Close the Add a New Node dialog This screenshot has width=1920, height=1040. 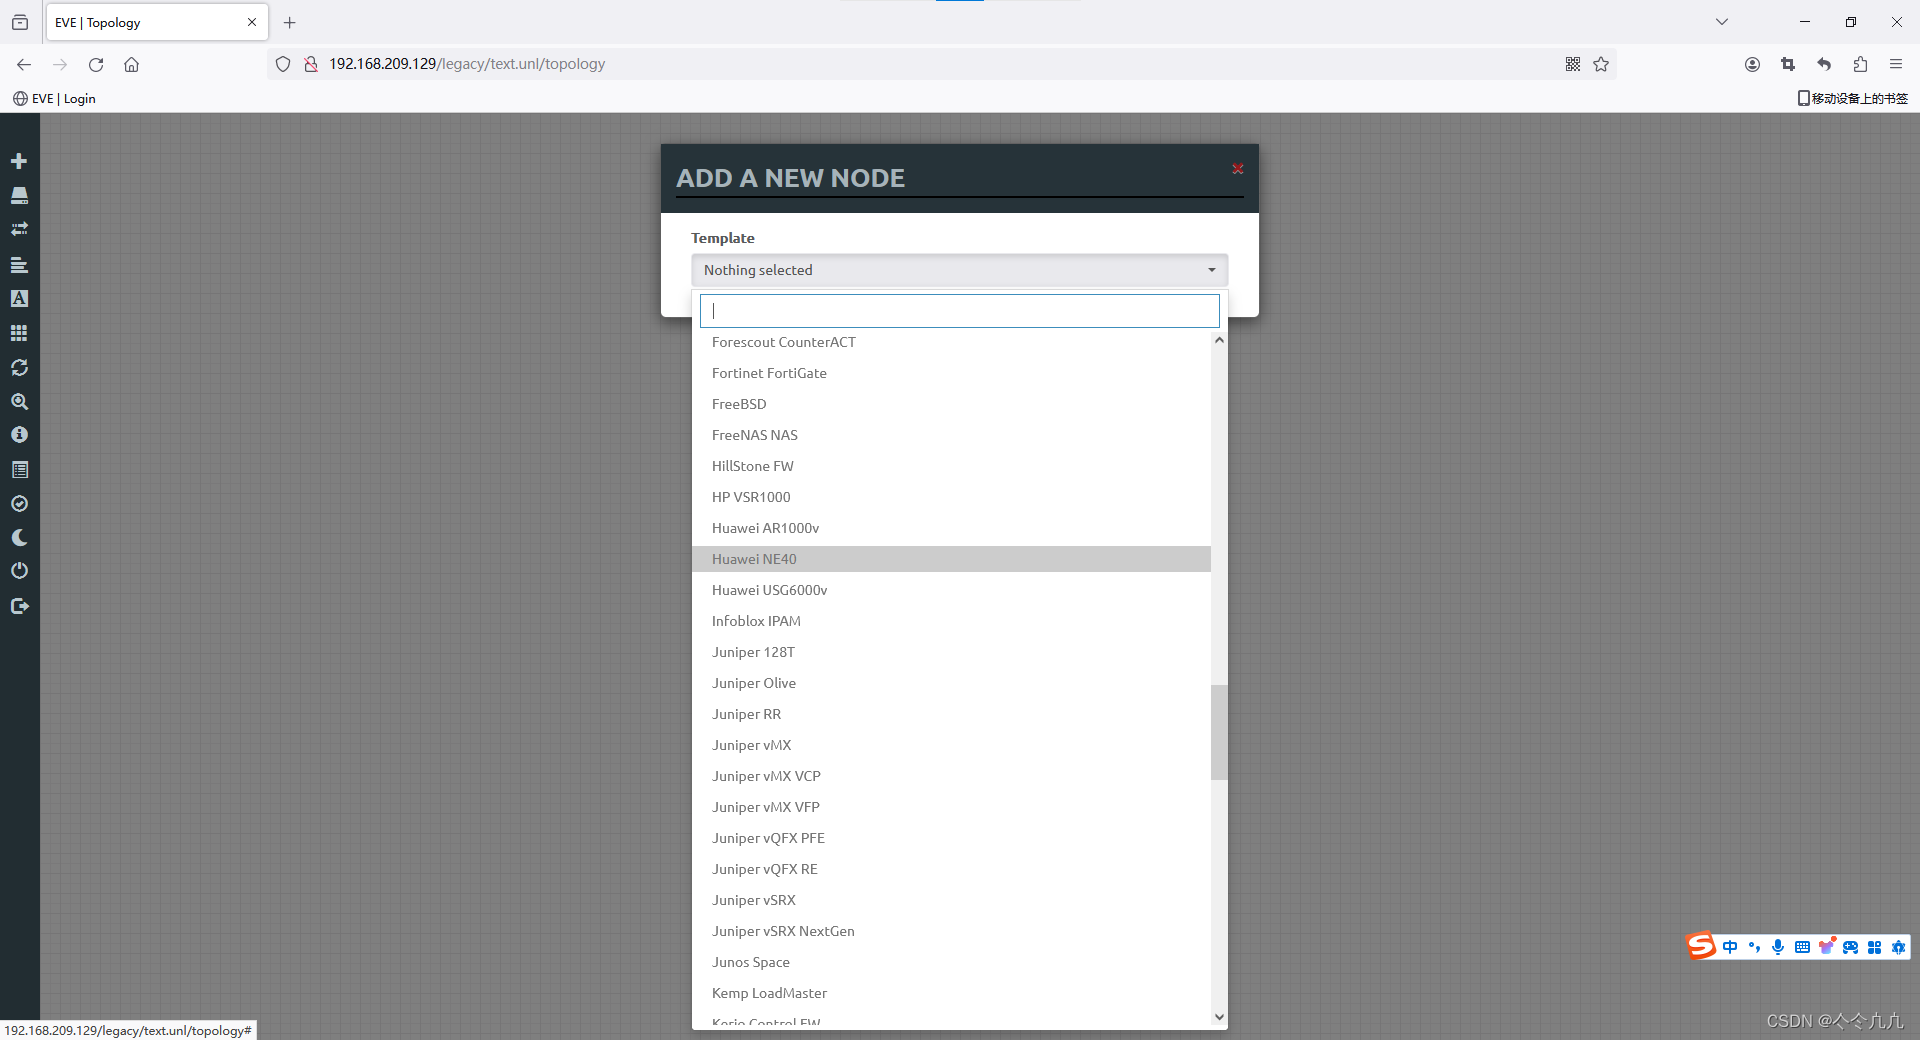[1237, 169]
